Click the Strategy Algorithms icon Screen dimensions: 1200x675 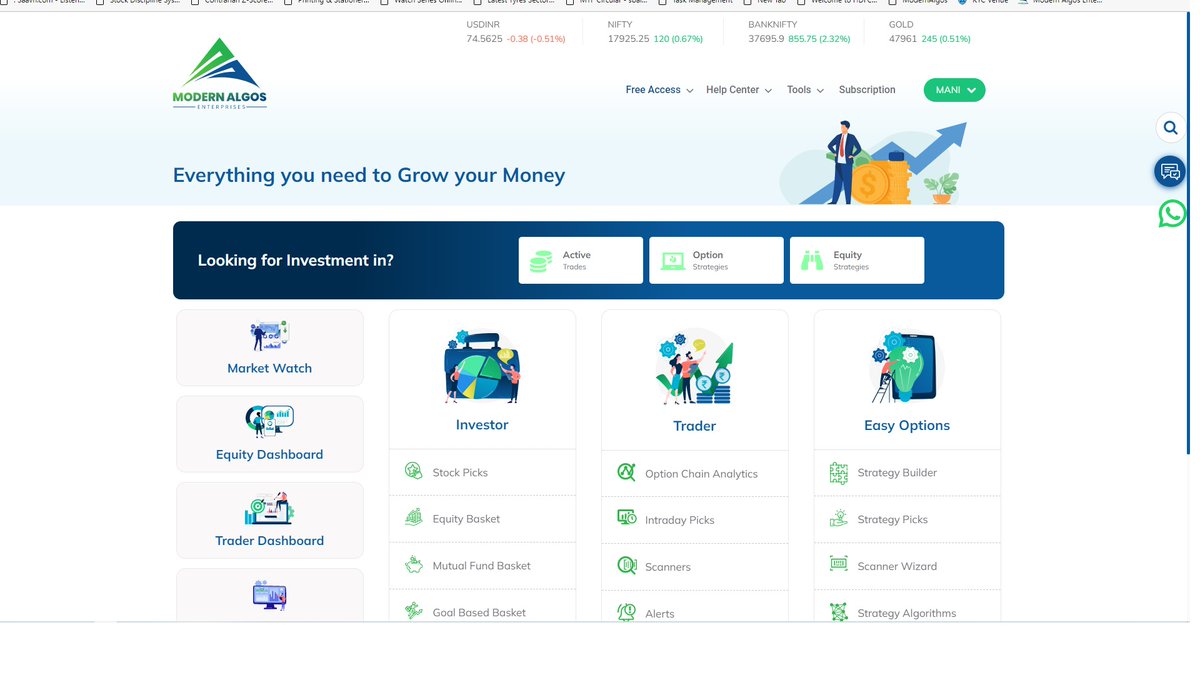coord(838,611)
